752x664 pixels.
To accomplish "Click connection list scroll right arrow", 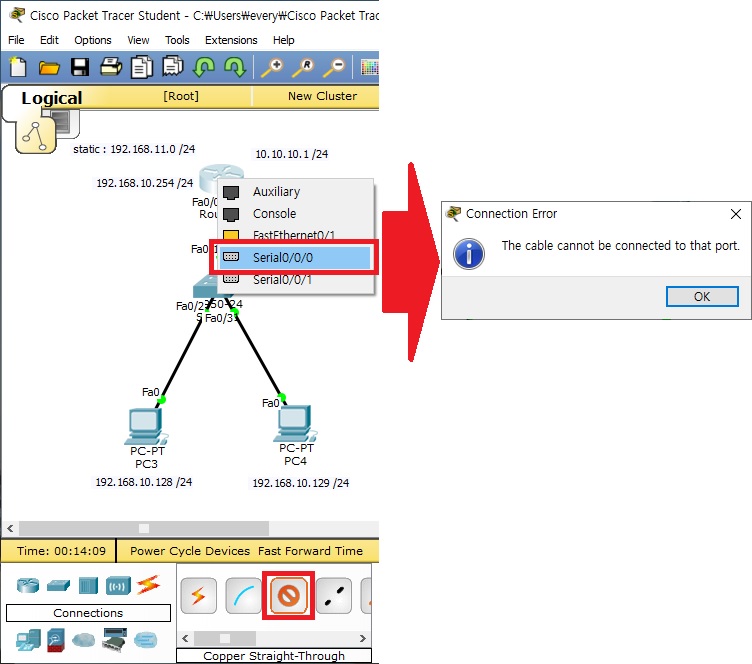I will pos(363,638).
